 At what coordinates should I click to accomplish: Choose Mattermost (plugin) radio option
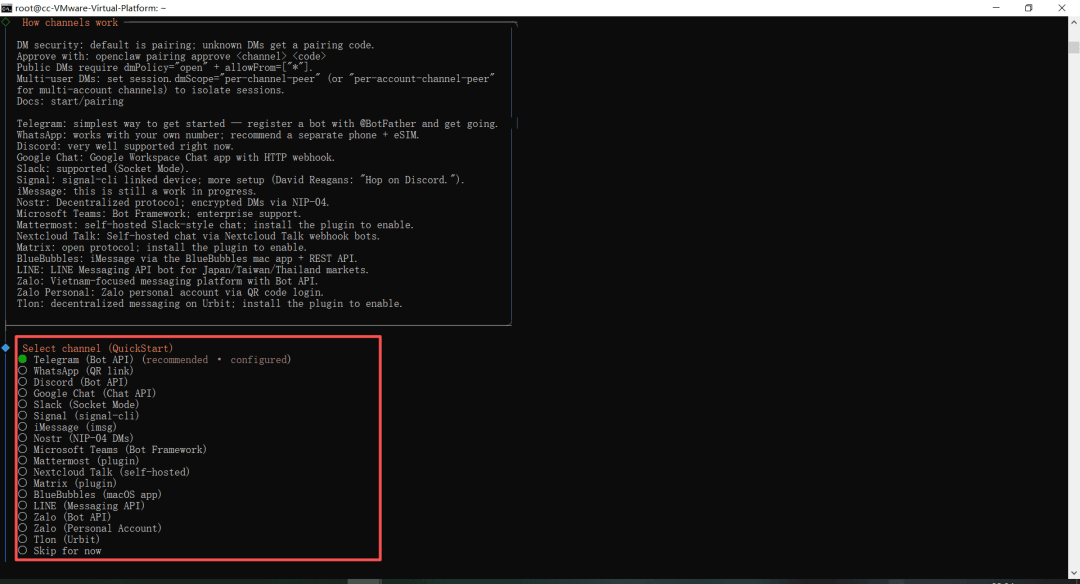[79, 461]
